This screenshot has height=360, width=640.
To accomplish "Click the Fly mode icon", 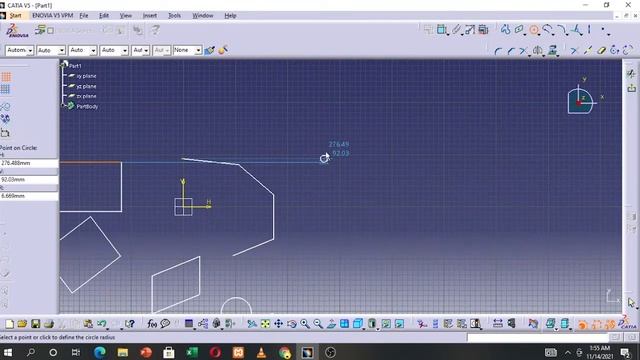I will click(x=252, y=324).
